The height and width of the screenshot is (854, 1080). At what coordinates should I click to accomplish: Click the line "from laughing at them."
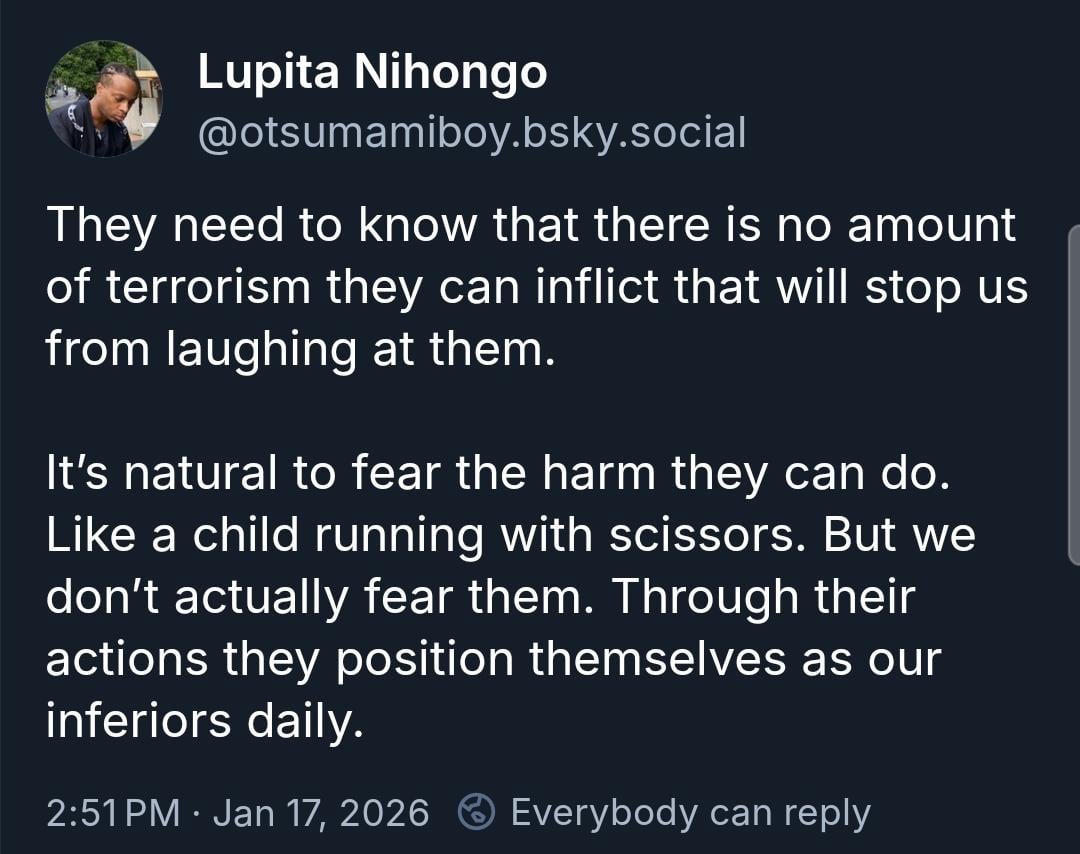tap(299, 350)
